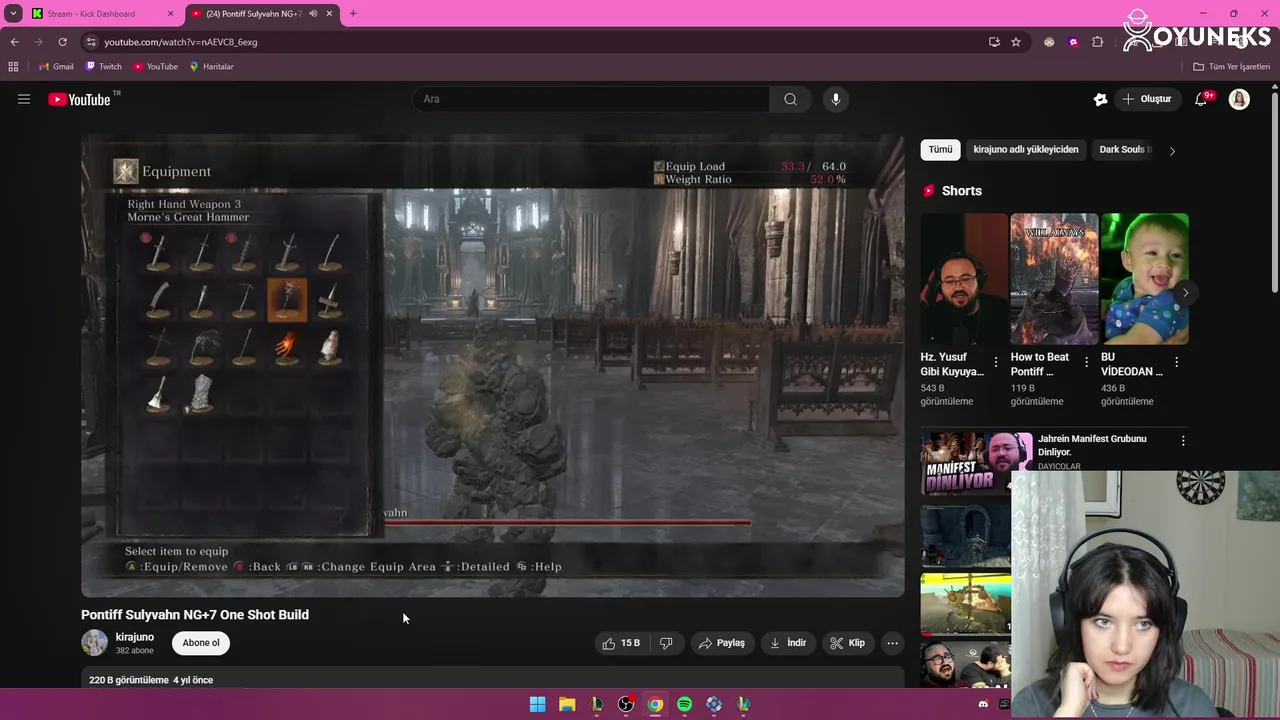Image resolution: width=1280 pixels, height=720 pixels.
Task: Open the BU VİDEODAN short thumbnail
Action: 1145,279
